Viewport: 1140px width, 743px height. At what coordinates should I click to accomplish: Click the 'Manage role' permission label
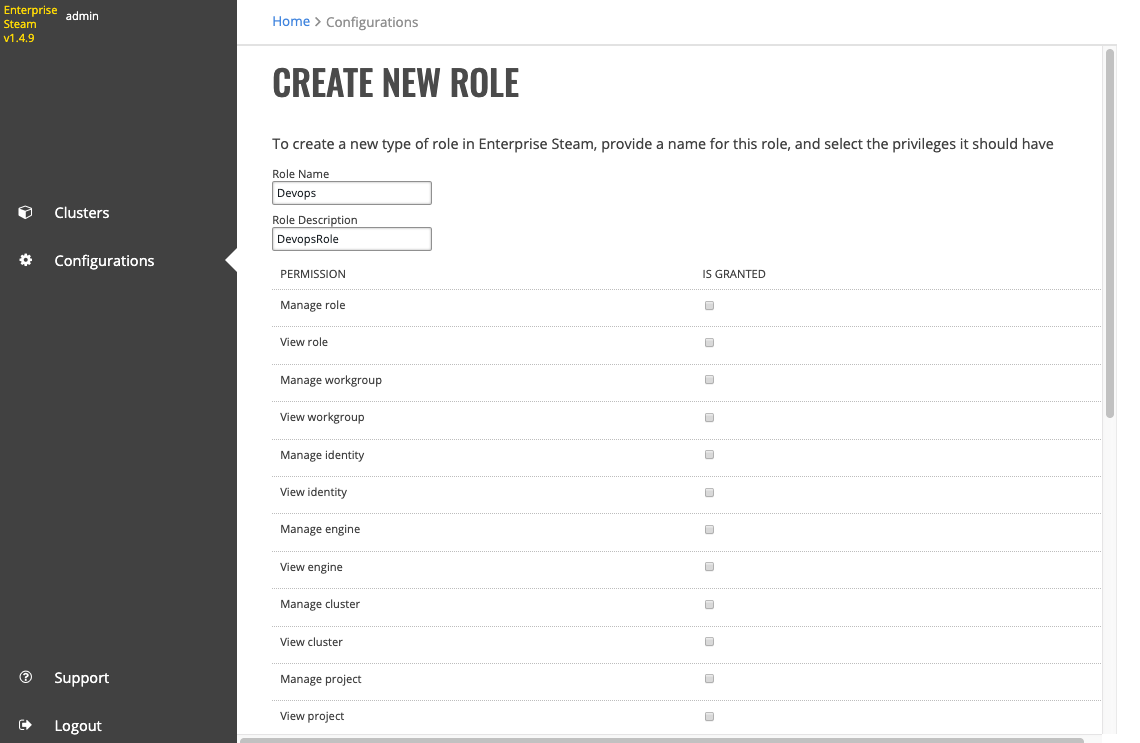(313, 305)
